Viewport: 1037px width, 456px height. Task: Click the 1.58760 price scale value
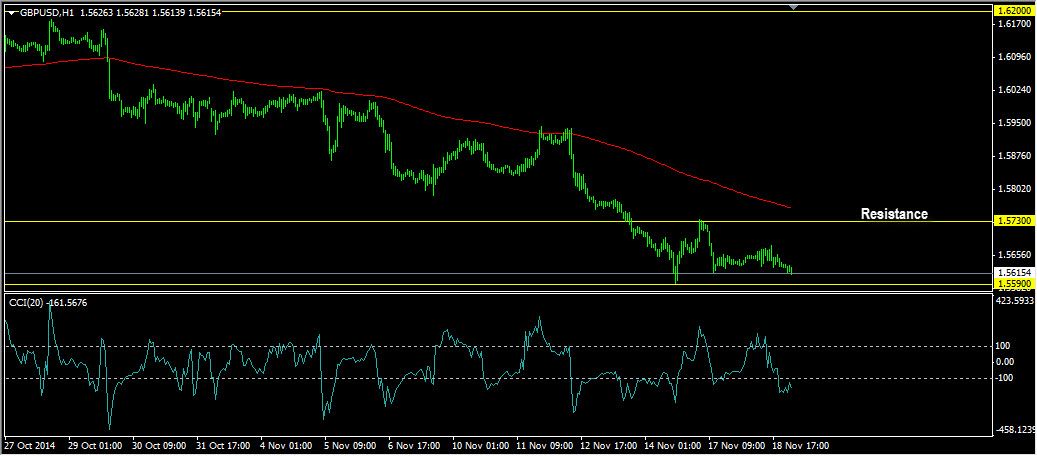click(1015, 156)
